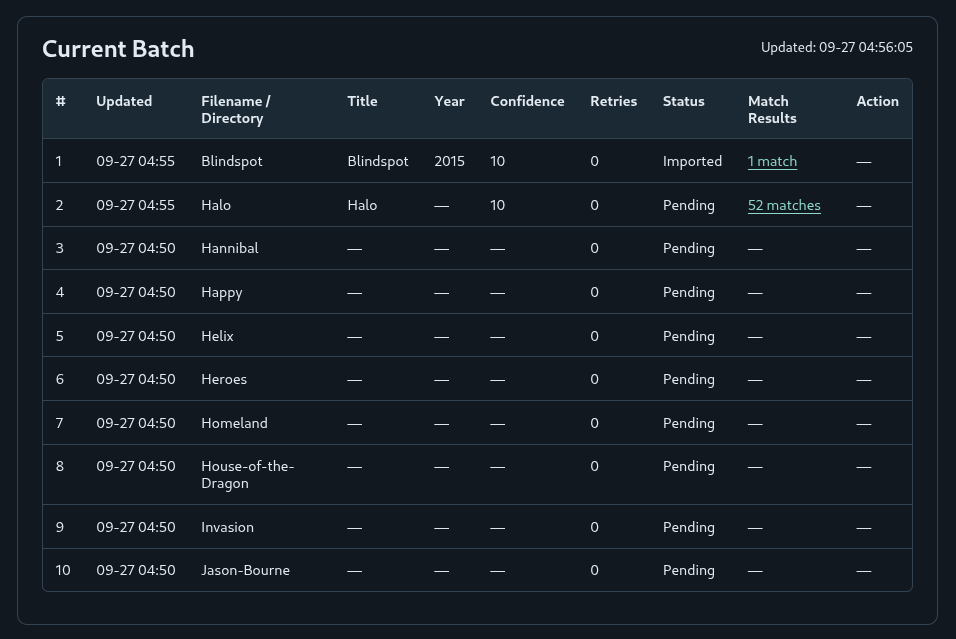The width and height of the screenshot is (956, 639).
Task: Click the '#' column header
Action: click(60, 101)
